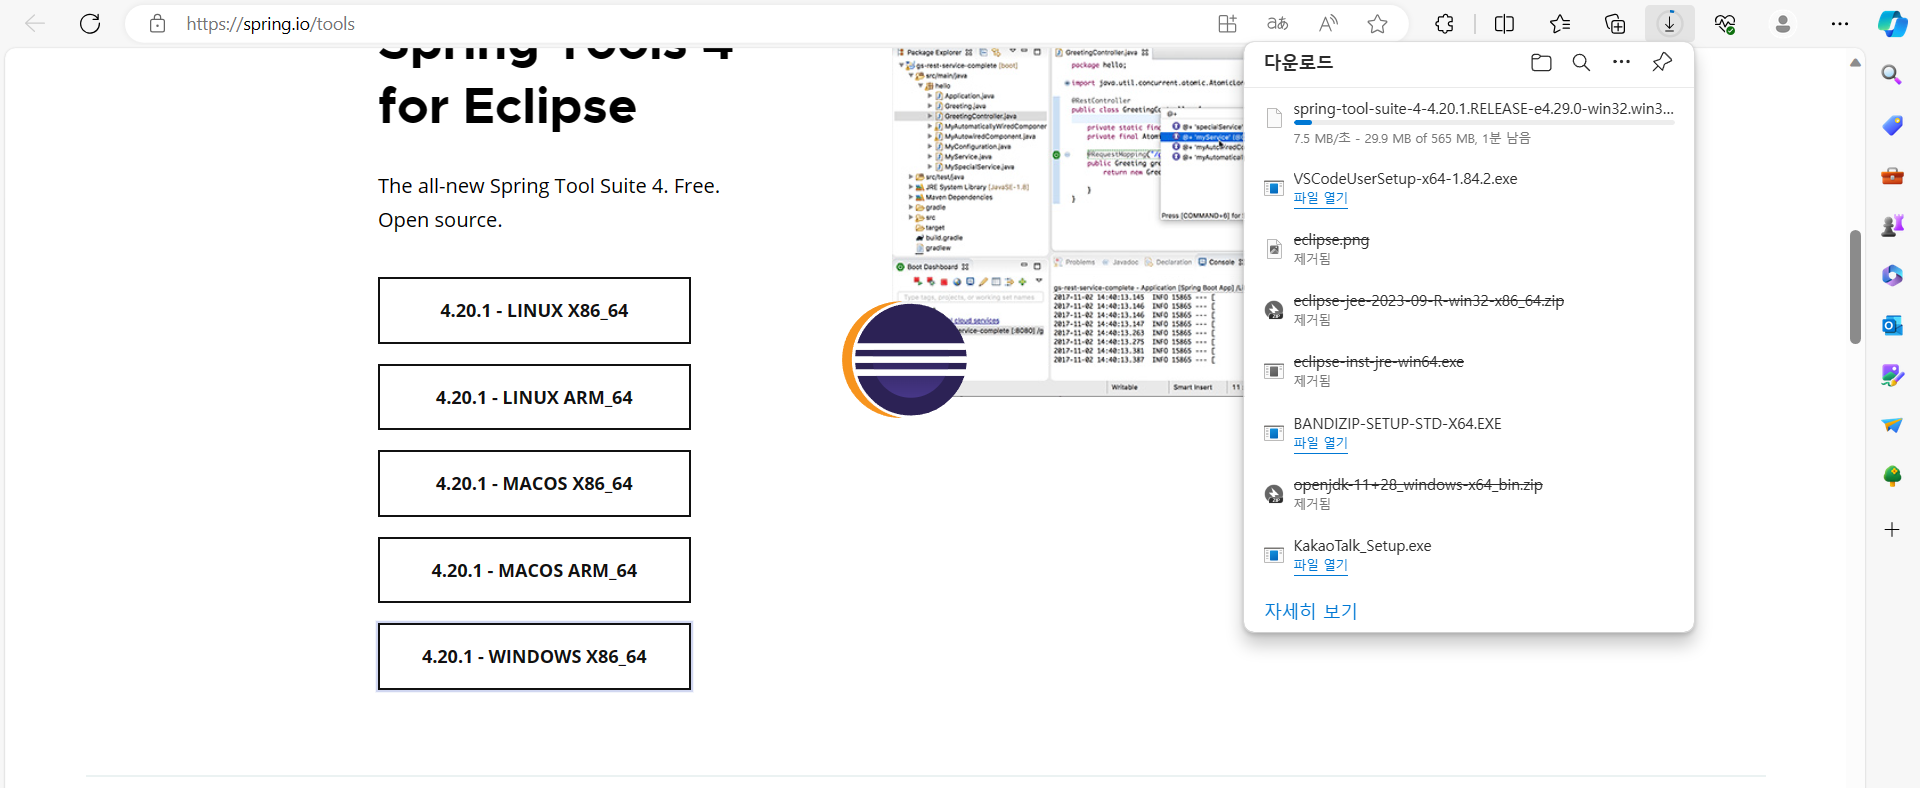
Task: Open the sidebar games chess icon
Action: 1892,225
